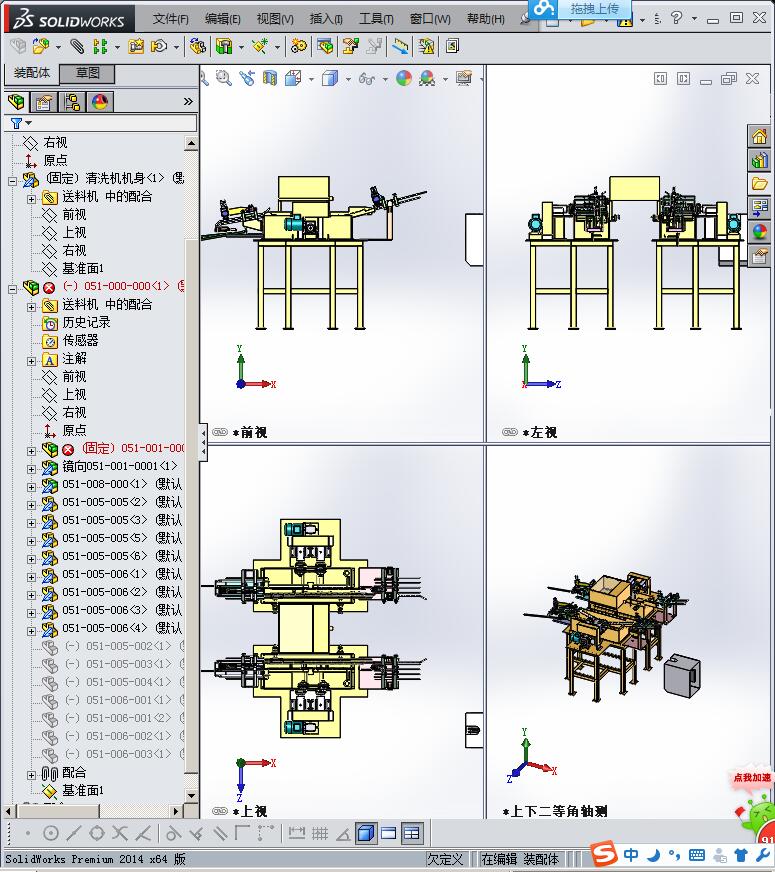Collapse the (固定) 清洗机机身<1> node
This screenshot has width=775, height=872.
point(13,181)
